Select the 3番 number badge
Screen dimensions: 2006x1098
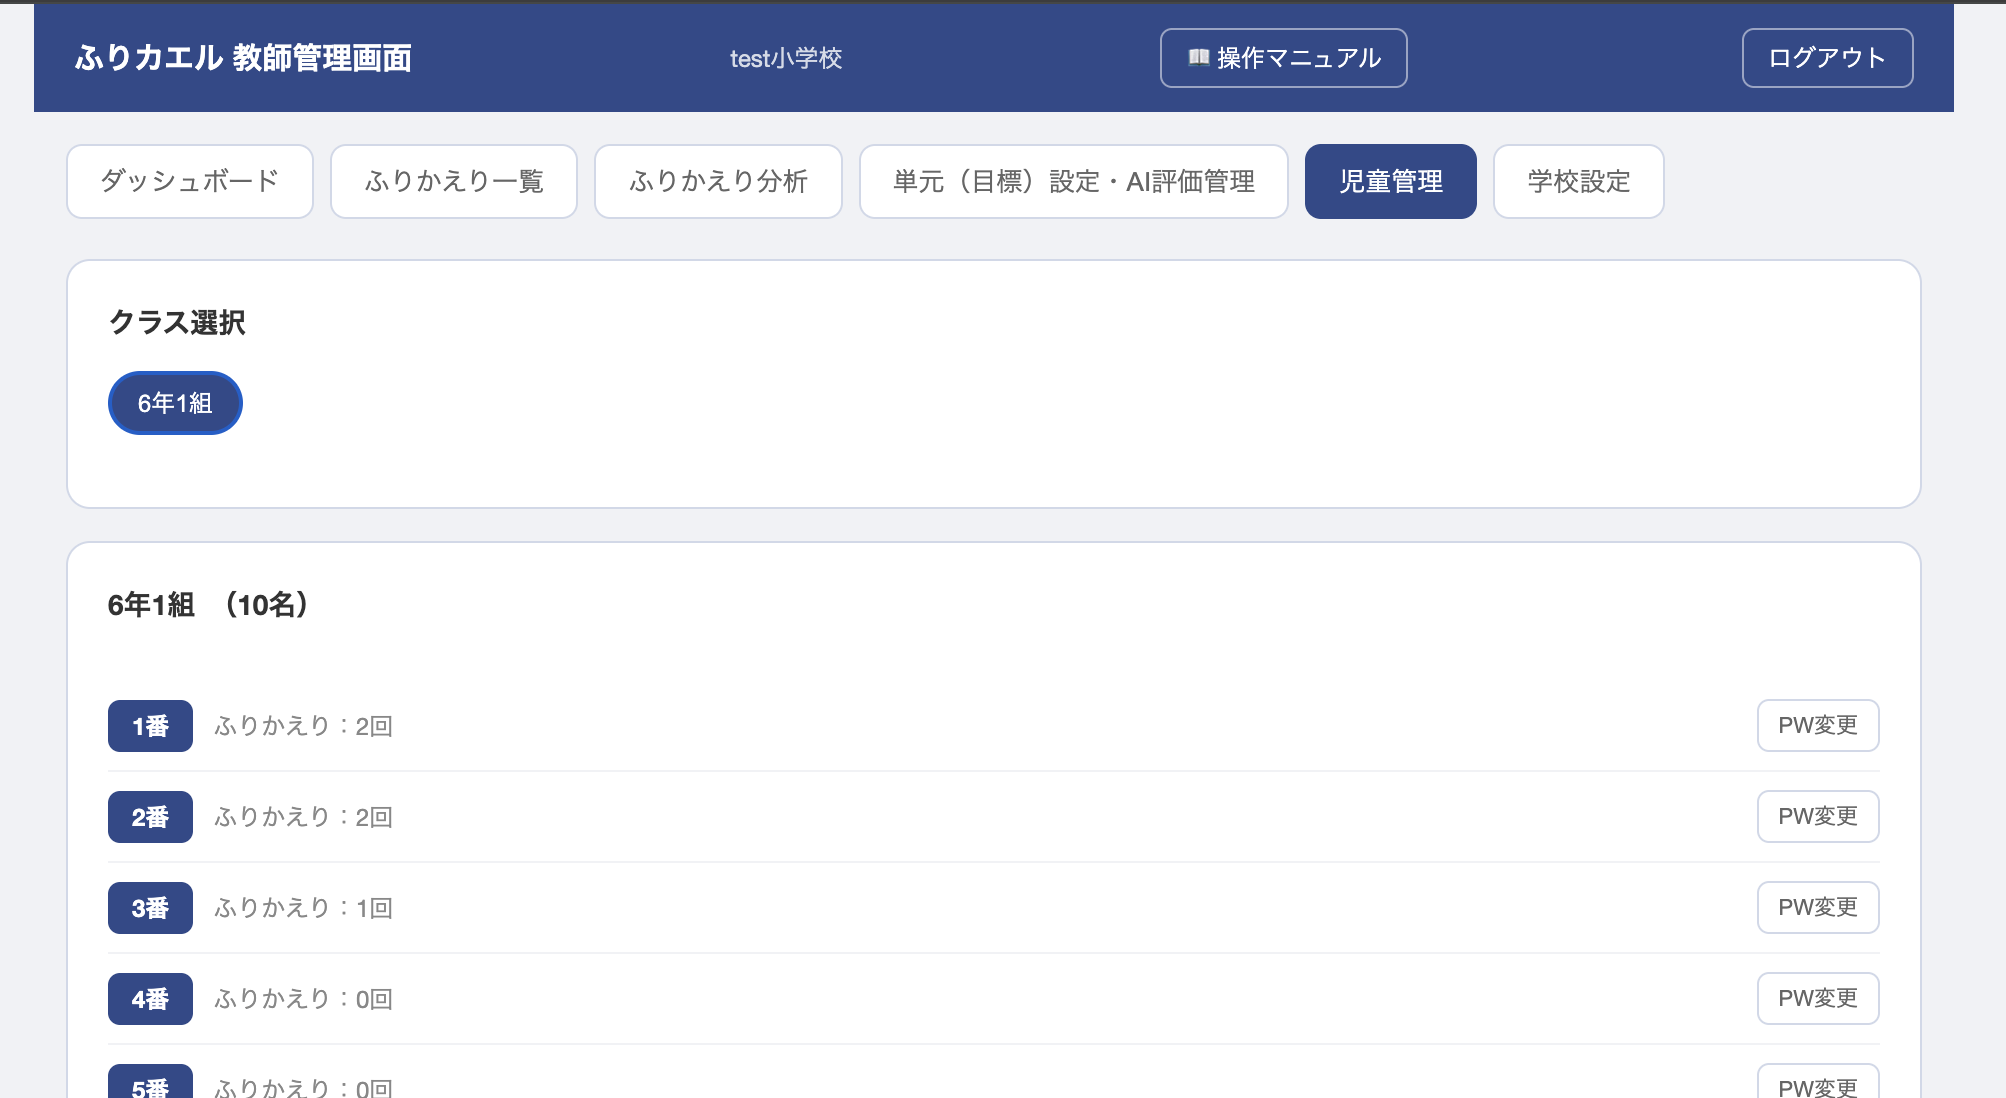pos(150,908)
